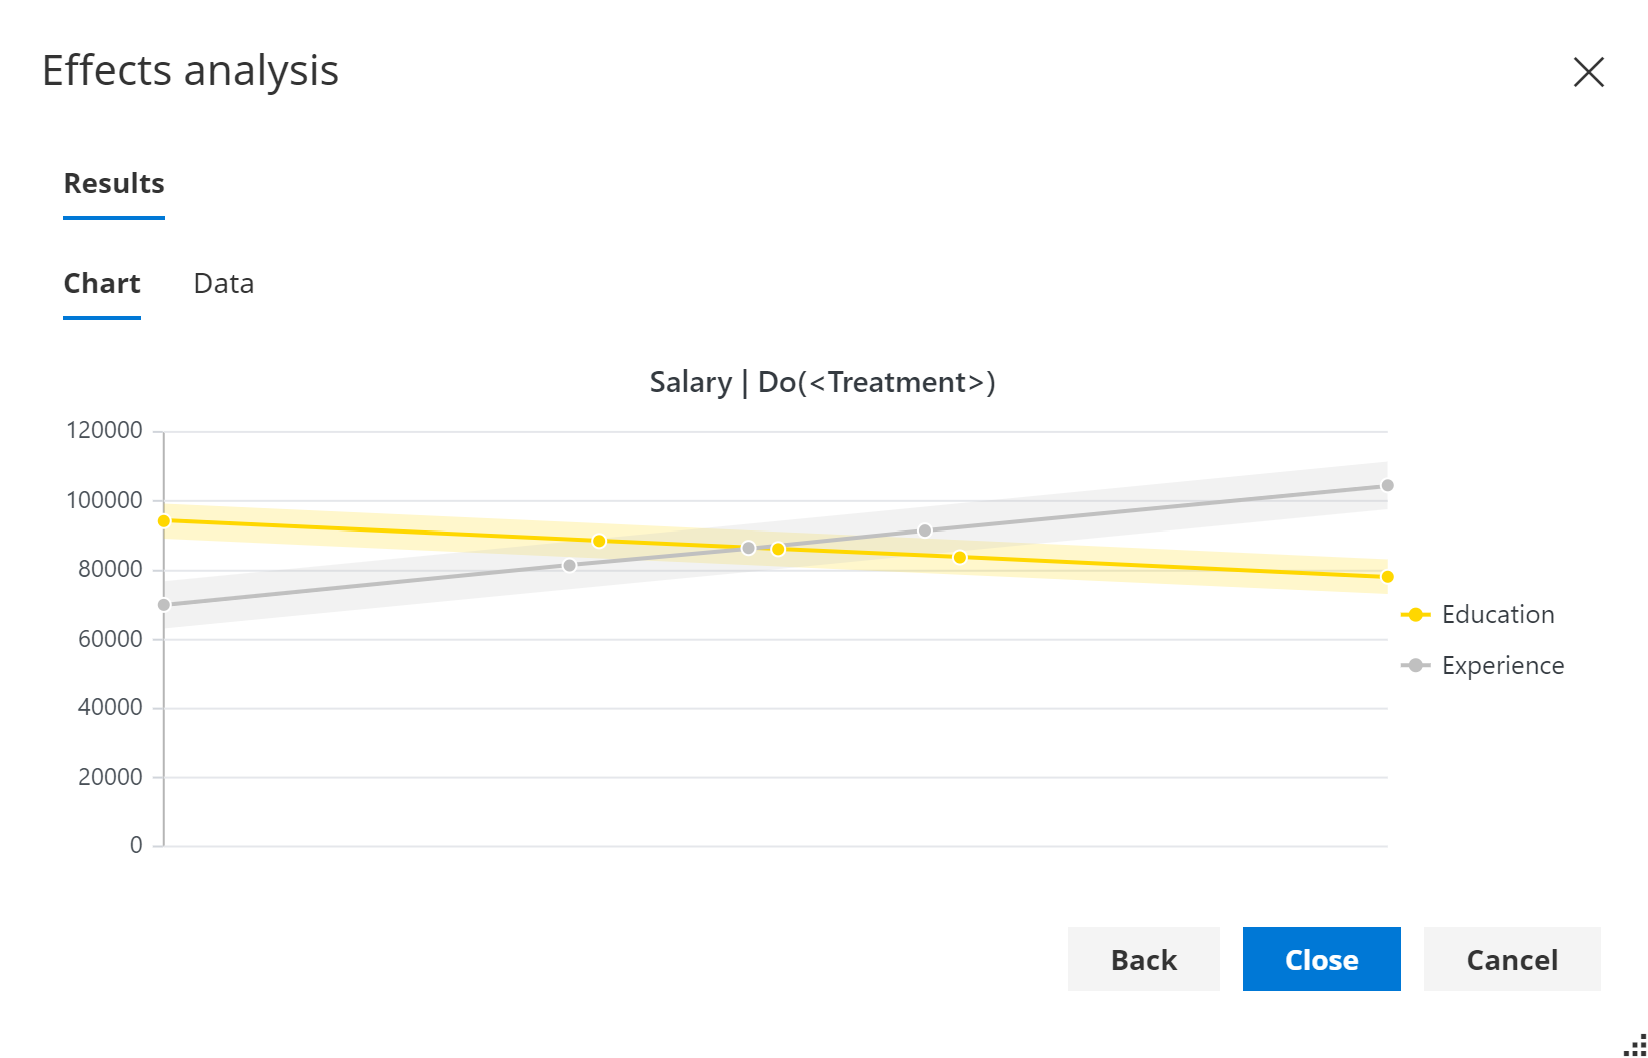1648x1058 pixels.
Task: Select the fourth Experience point from left
Action: (x=925, y=531)
